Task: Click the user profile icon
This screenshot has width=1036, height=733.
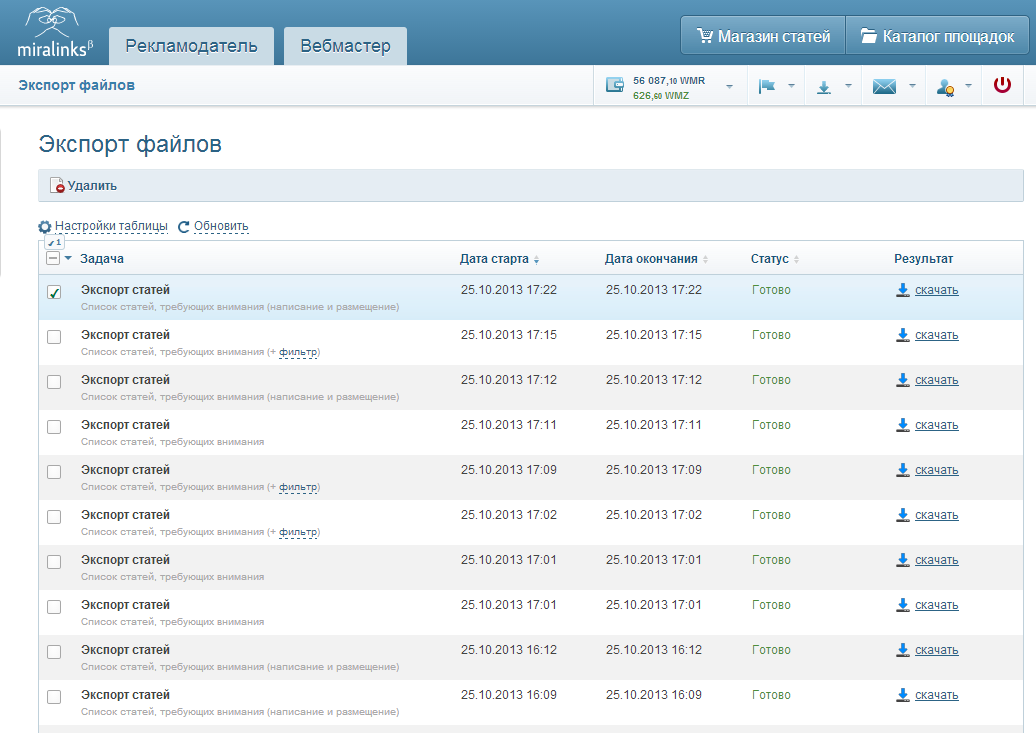Action: 945,87
